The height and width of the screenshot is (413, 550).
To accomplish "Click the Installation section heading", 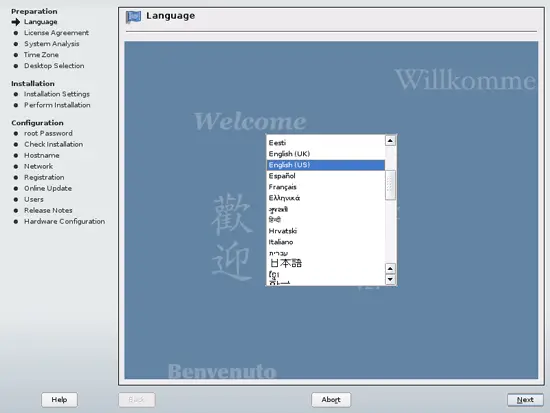I will 33,84.
